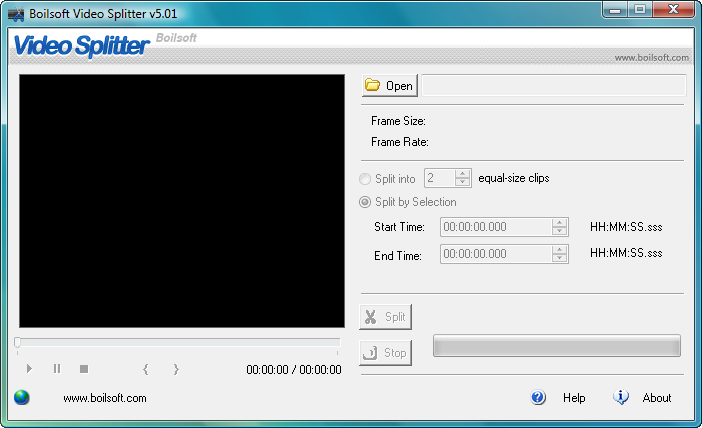Maximize the Boilsoft Video Splitter window
The image size is (702, 428).
pyautogui.click(x=640, y=9)
